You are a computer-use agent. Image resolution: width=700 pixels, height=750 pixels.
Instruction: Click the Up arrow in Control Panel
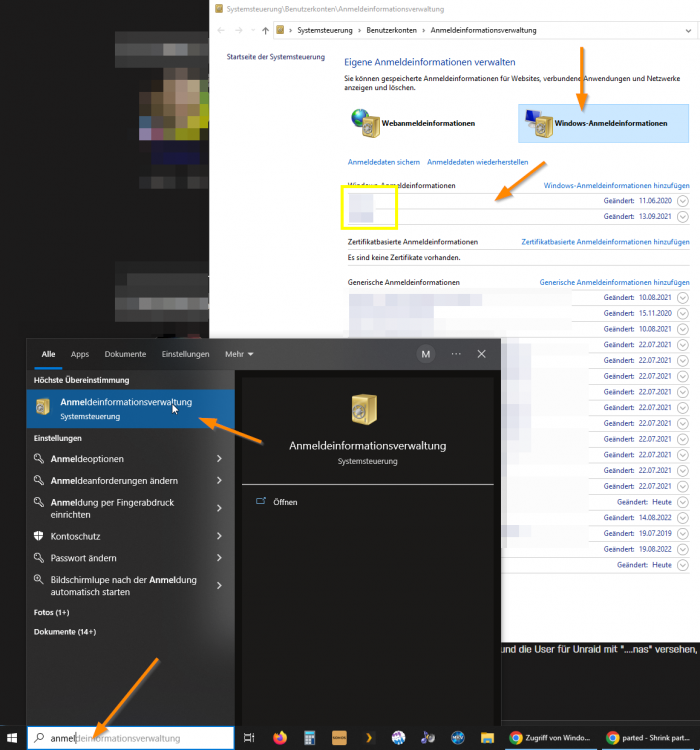click(x=266, y=31)
